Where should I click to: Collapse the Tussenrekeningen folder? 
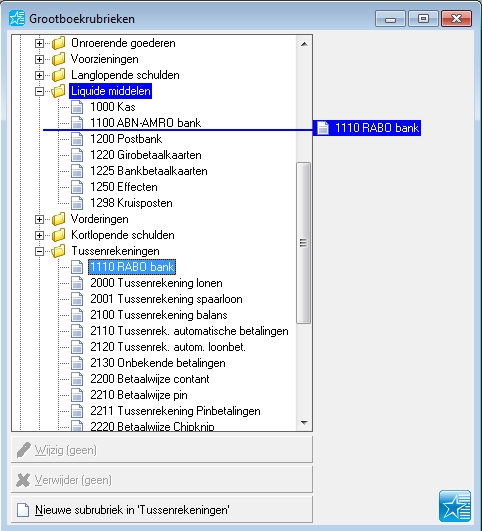39,252
